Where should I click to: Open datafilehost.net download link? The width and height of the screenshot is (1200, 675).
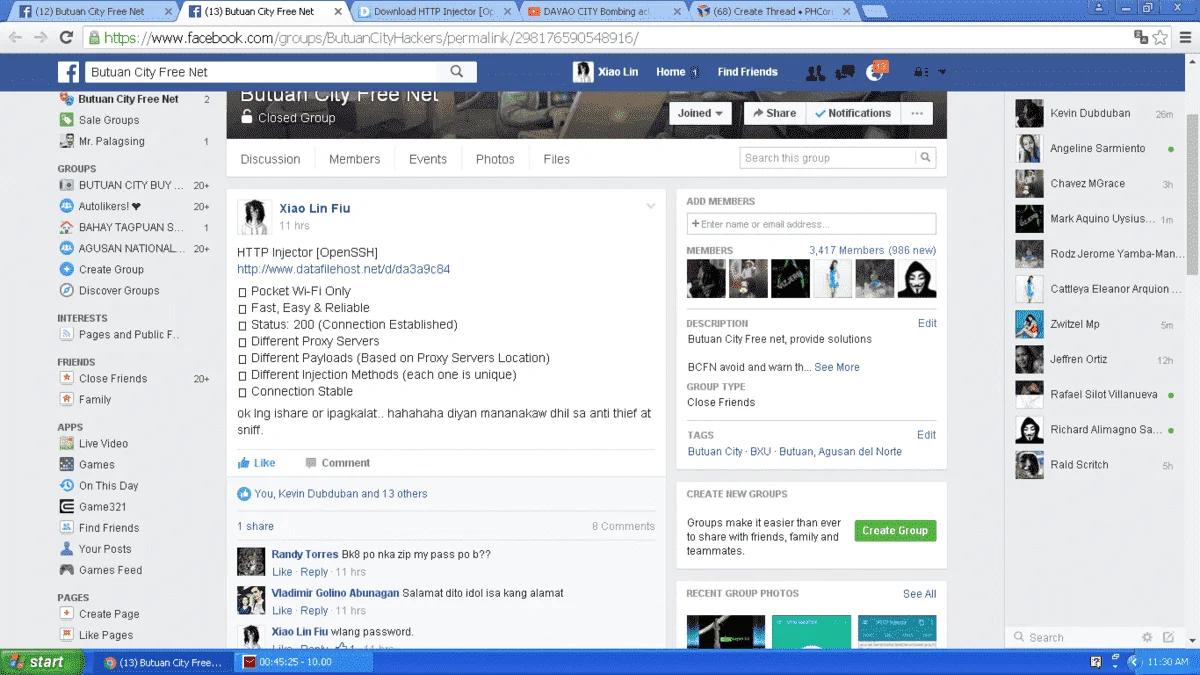(x=343, y=269)
